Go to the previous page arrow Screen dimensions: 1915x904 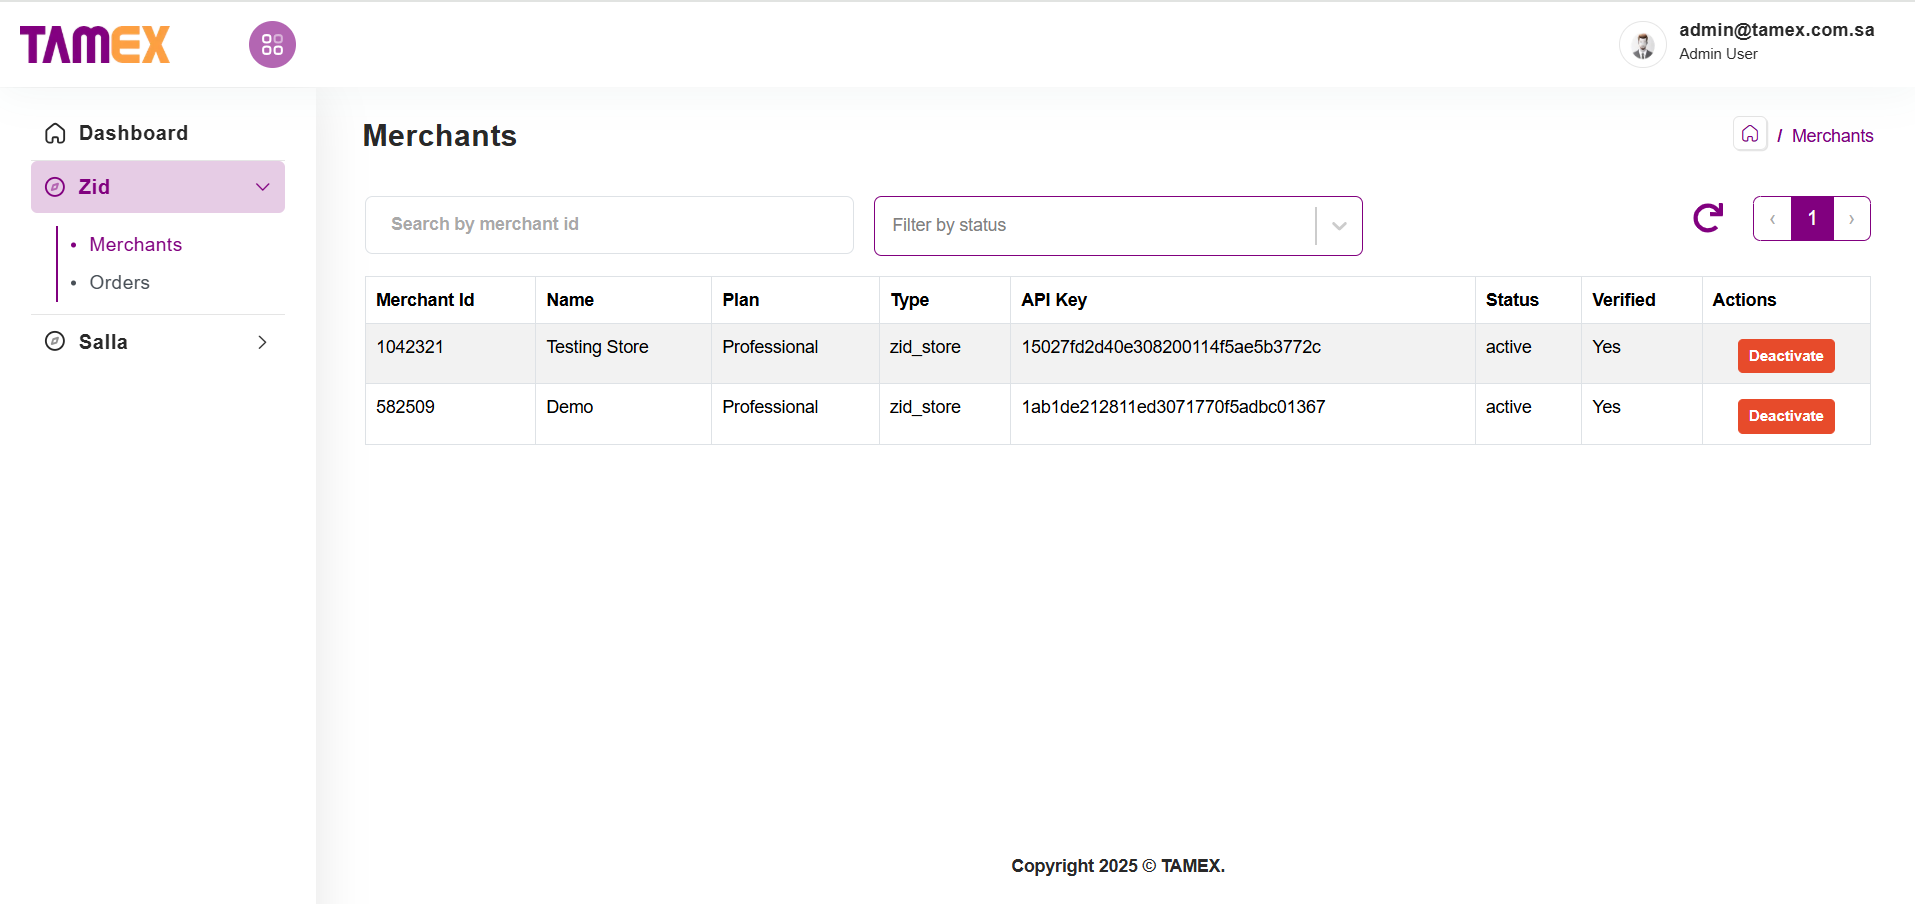point(1772,219)
